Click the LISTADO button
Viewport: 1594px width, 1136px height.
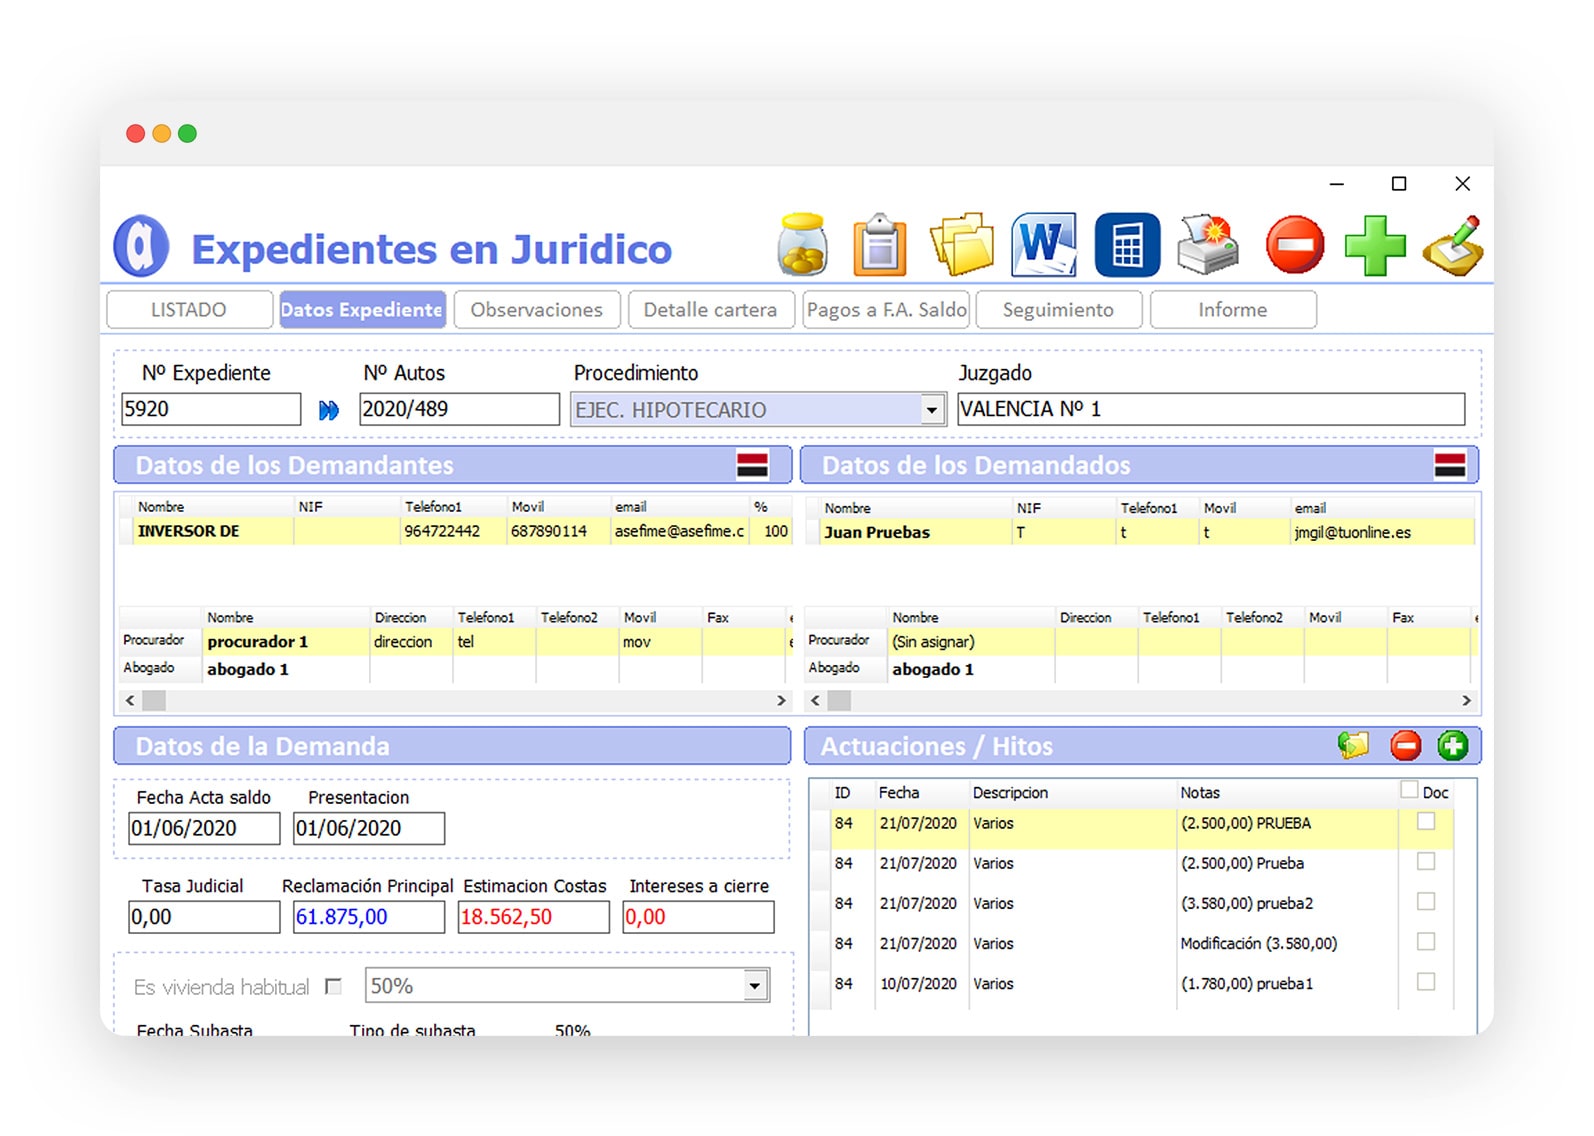coord(189,310)
